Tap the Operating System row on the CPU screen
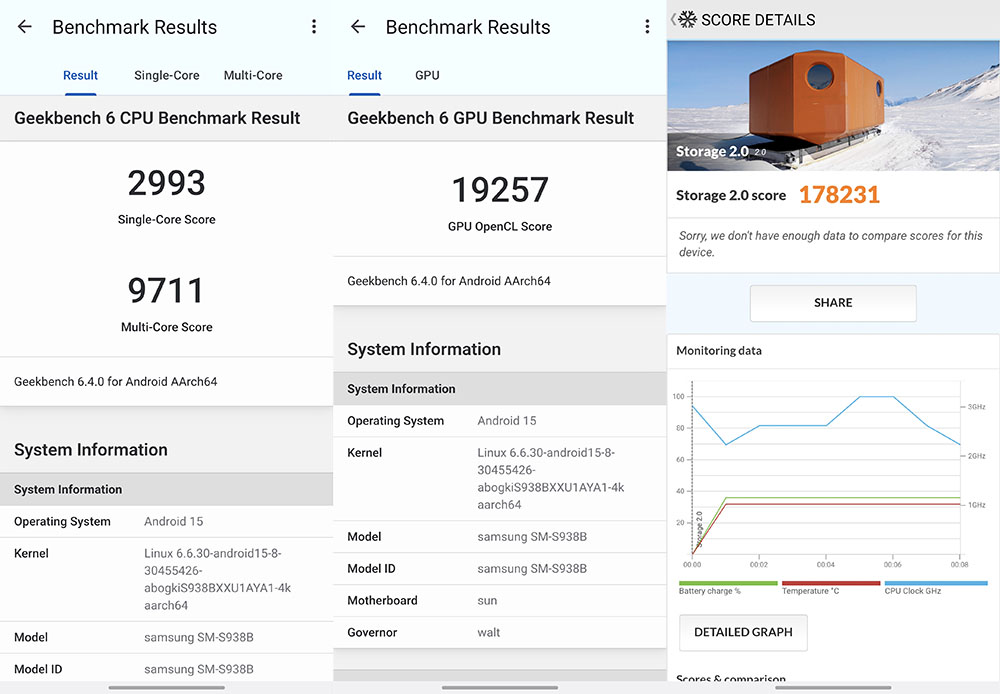Screen dimensions: 1000x694 click(166, 521)
